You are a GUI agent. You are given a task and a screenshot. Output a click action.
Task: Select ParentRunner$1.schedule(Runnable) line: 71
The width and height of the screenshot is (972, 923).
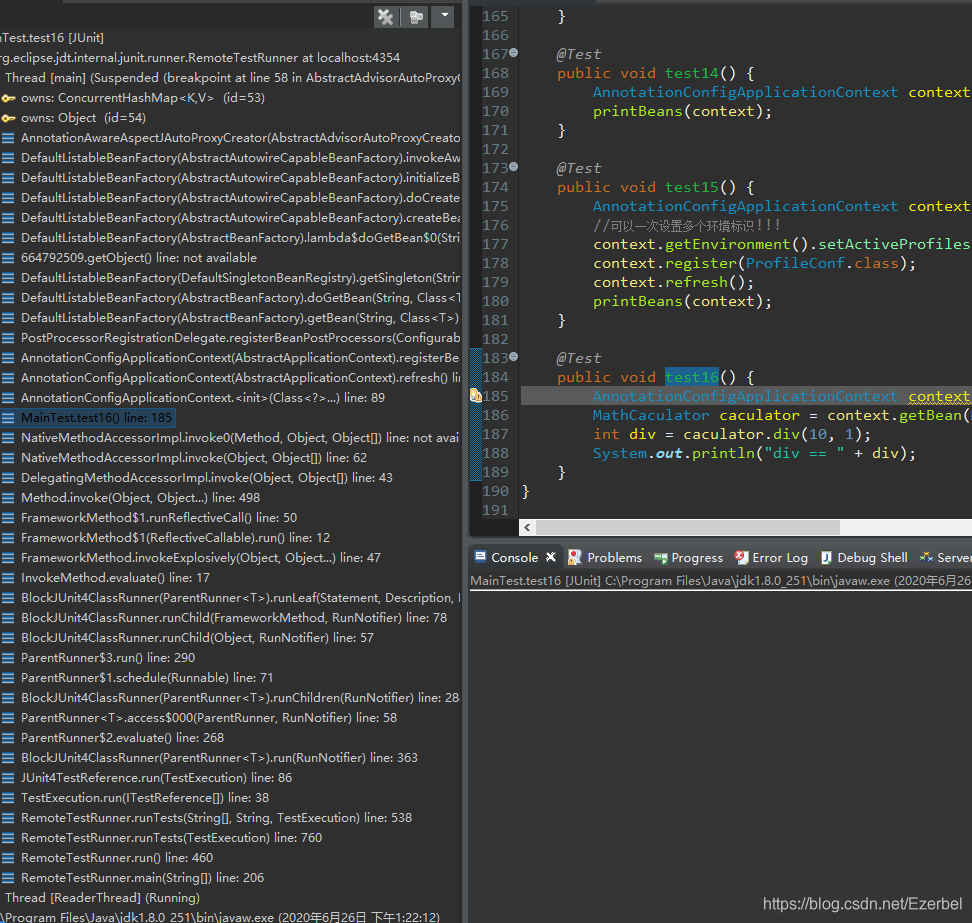pos(147,678)
